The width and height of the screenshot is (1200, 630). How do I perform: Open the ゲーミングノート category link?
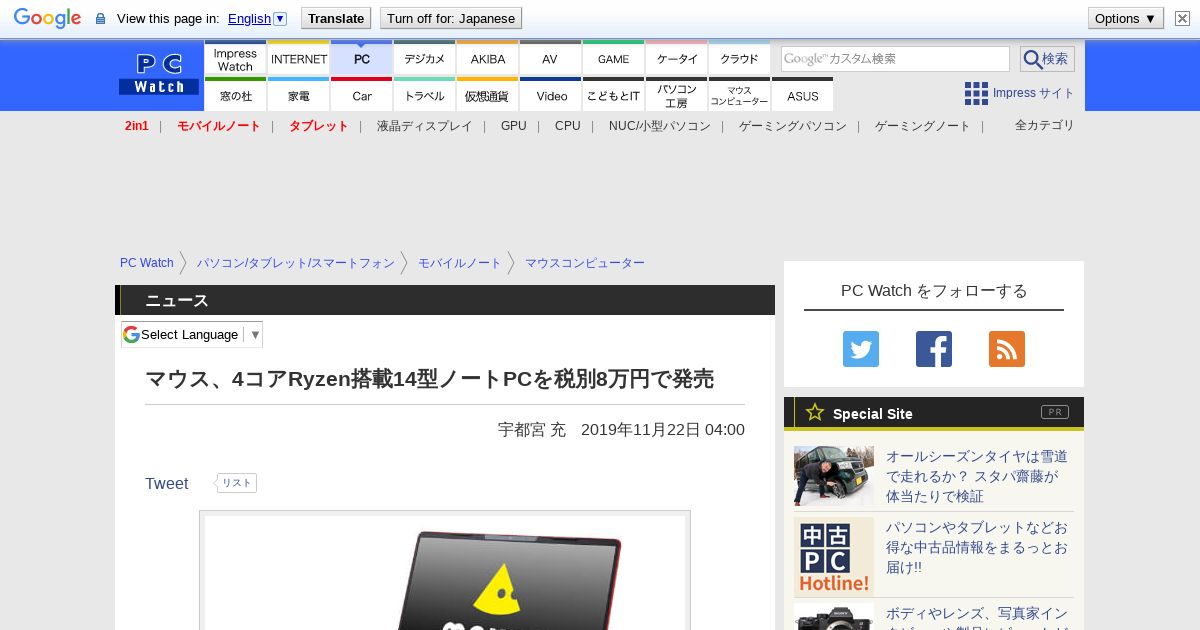[x=923, y=126]
